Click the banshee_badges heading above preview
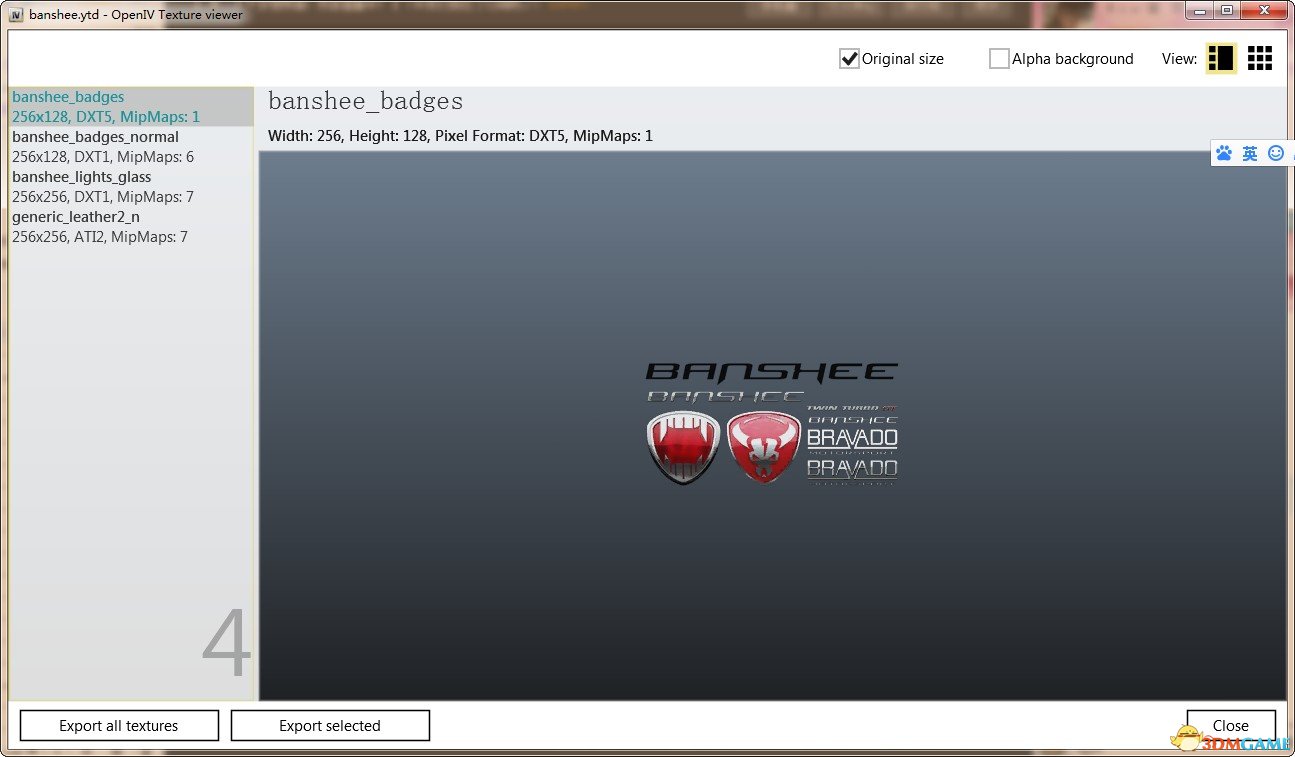Screen dimensions: 1295x757 [366, 101]
